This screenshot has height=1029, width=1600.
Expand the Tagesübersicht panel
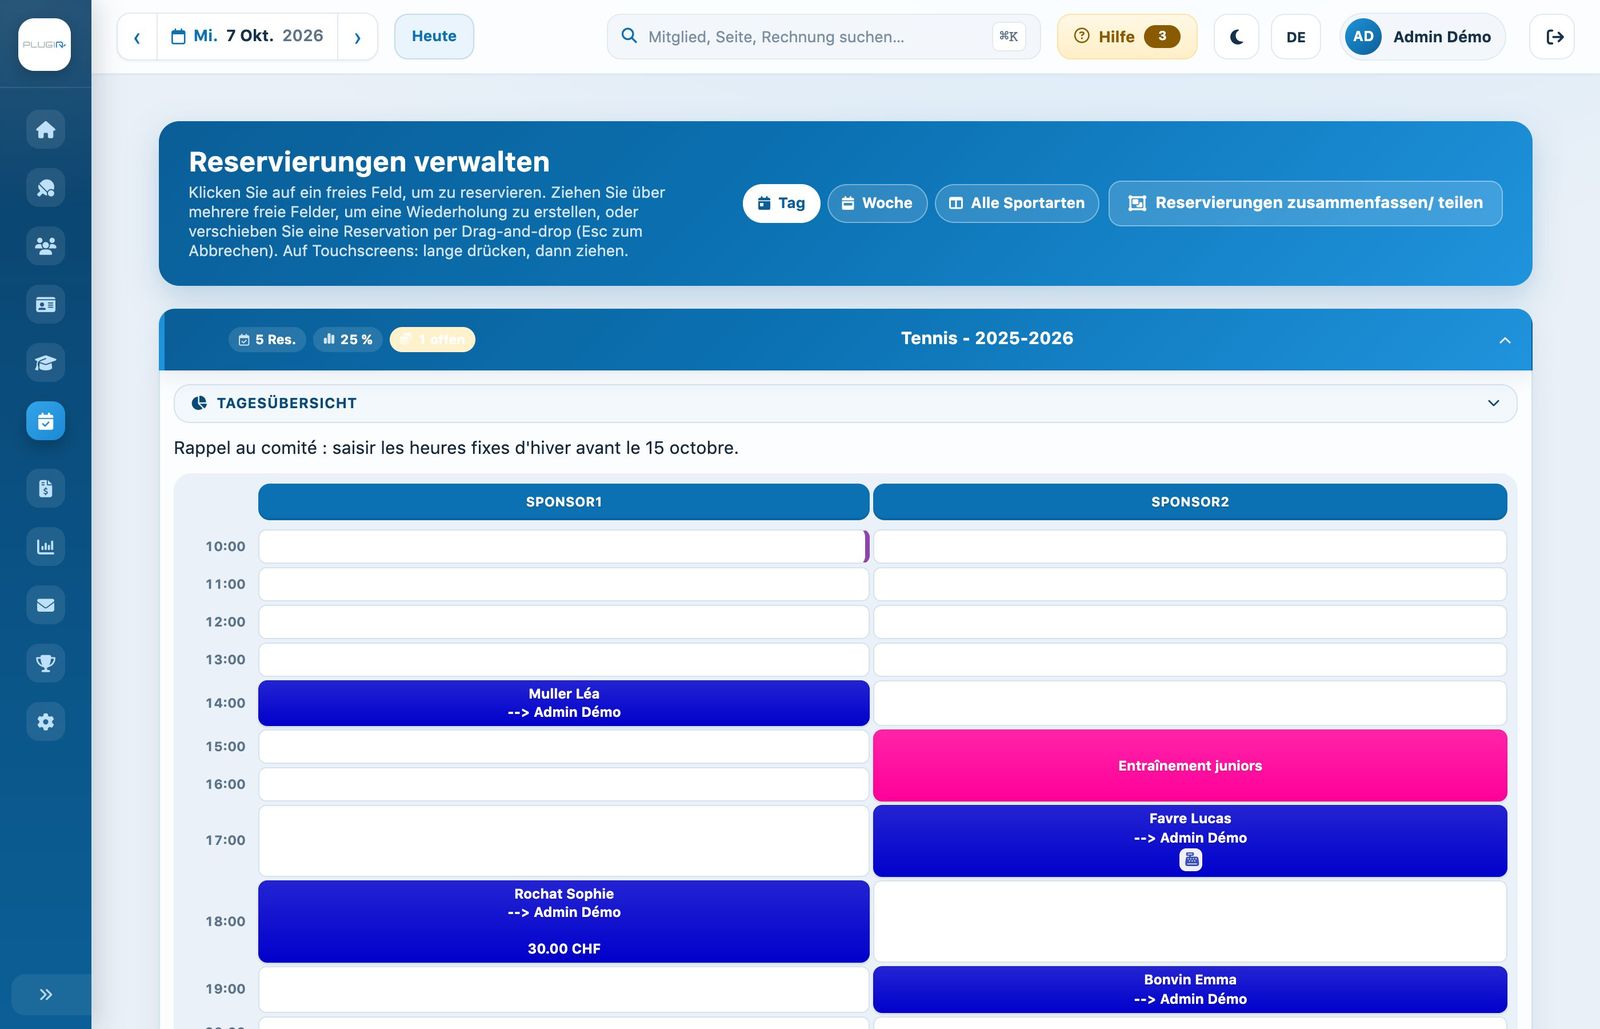coord(845,403)
